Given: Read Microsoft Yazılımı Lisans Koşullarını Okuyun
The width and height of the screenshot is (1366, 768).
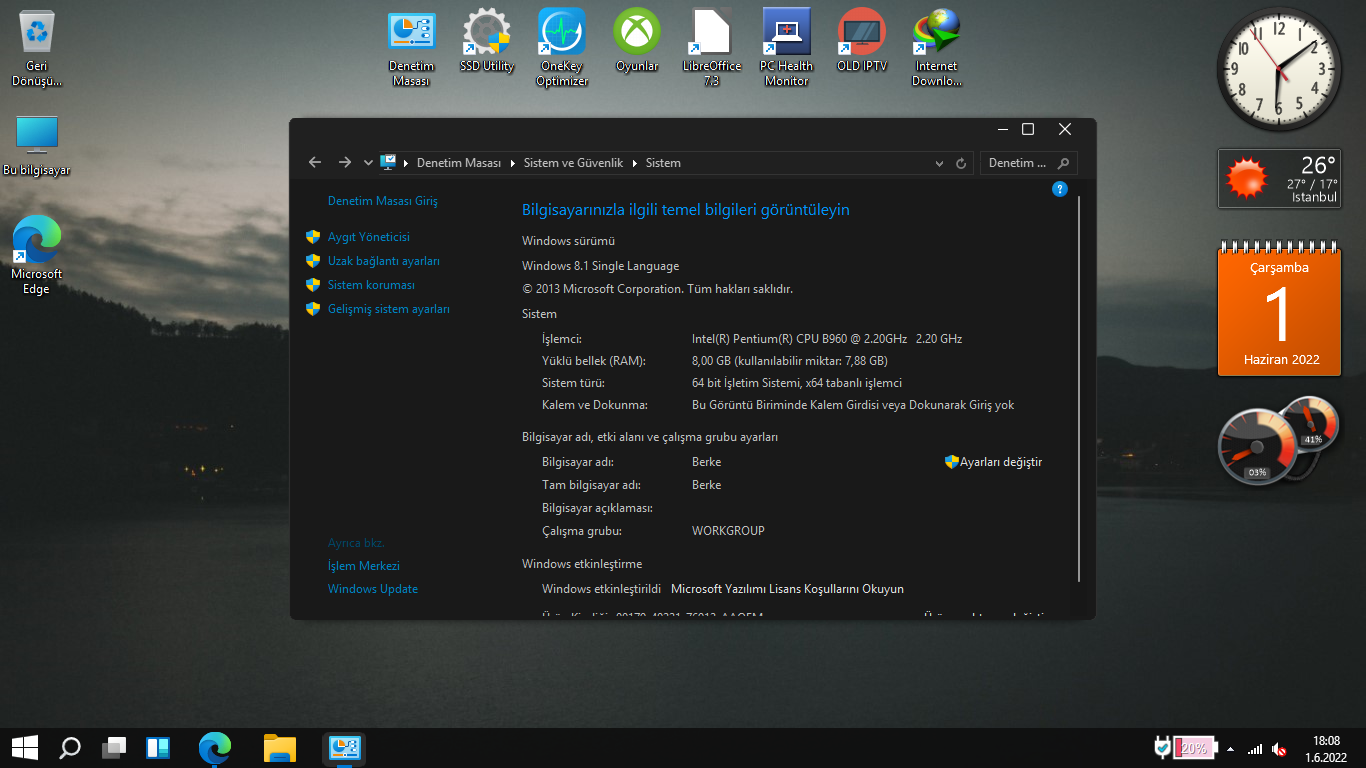Looking at the screenshot, I should 787,589.
